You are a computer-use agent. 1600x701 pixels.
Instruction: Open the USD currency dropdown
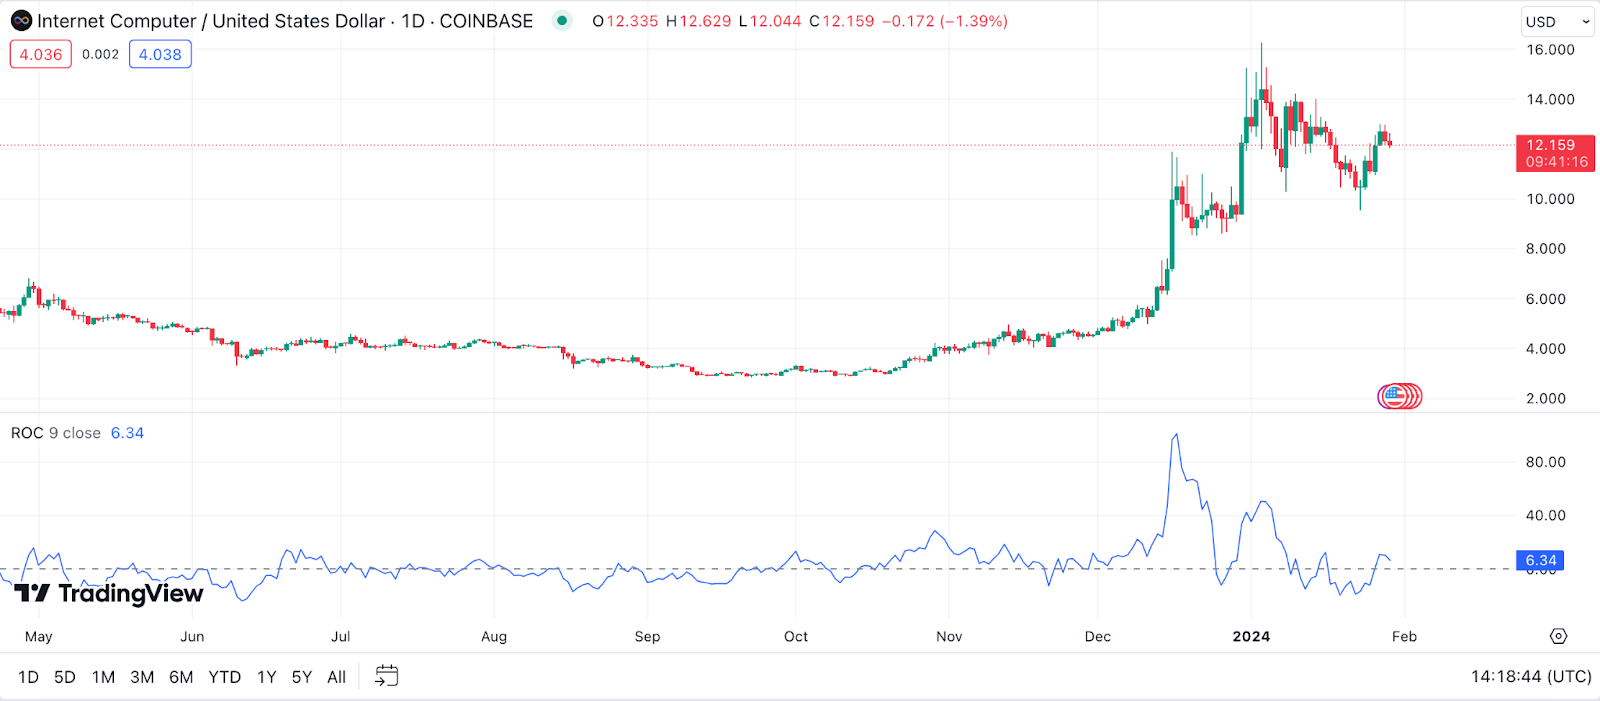(1557, 21)
